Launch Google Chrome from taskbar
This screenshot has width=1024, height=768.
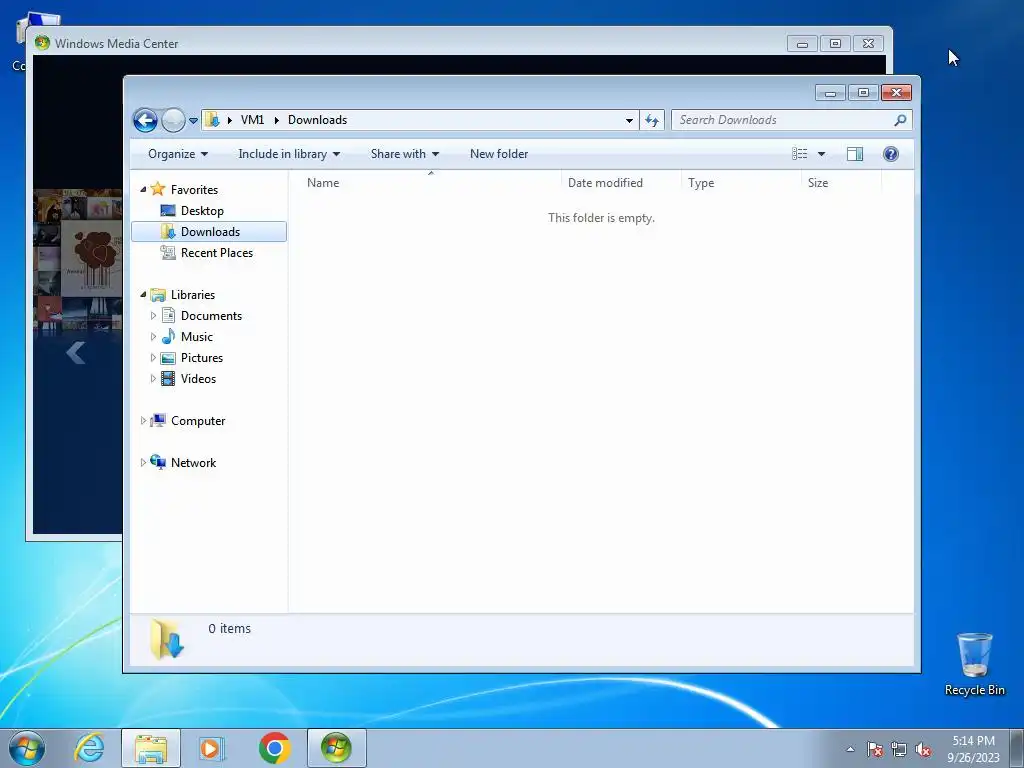[274, 748]
